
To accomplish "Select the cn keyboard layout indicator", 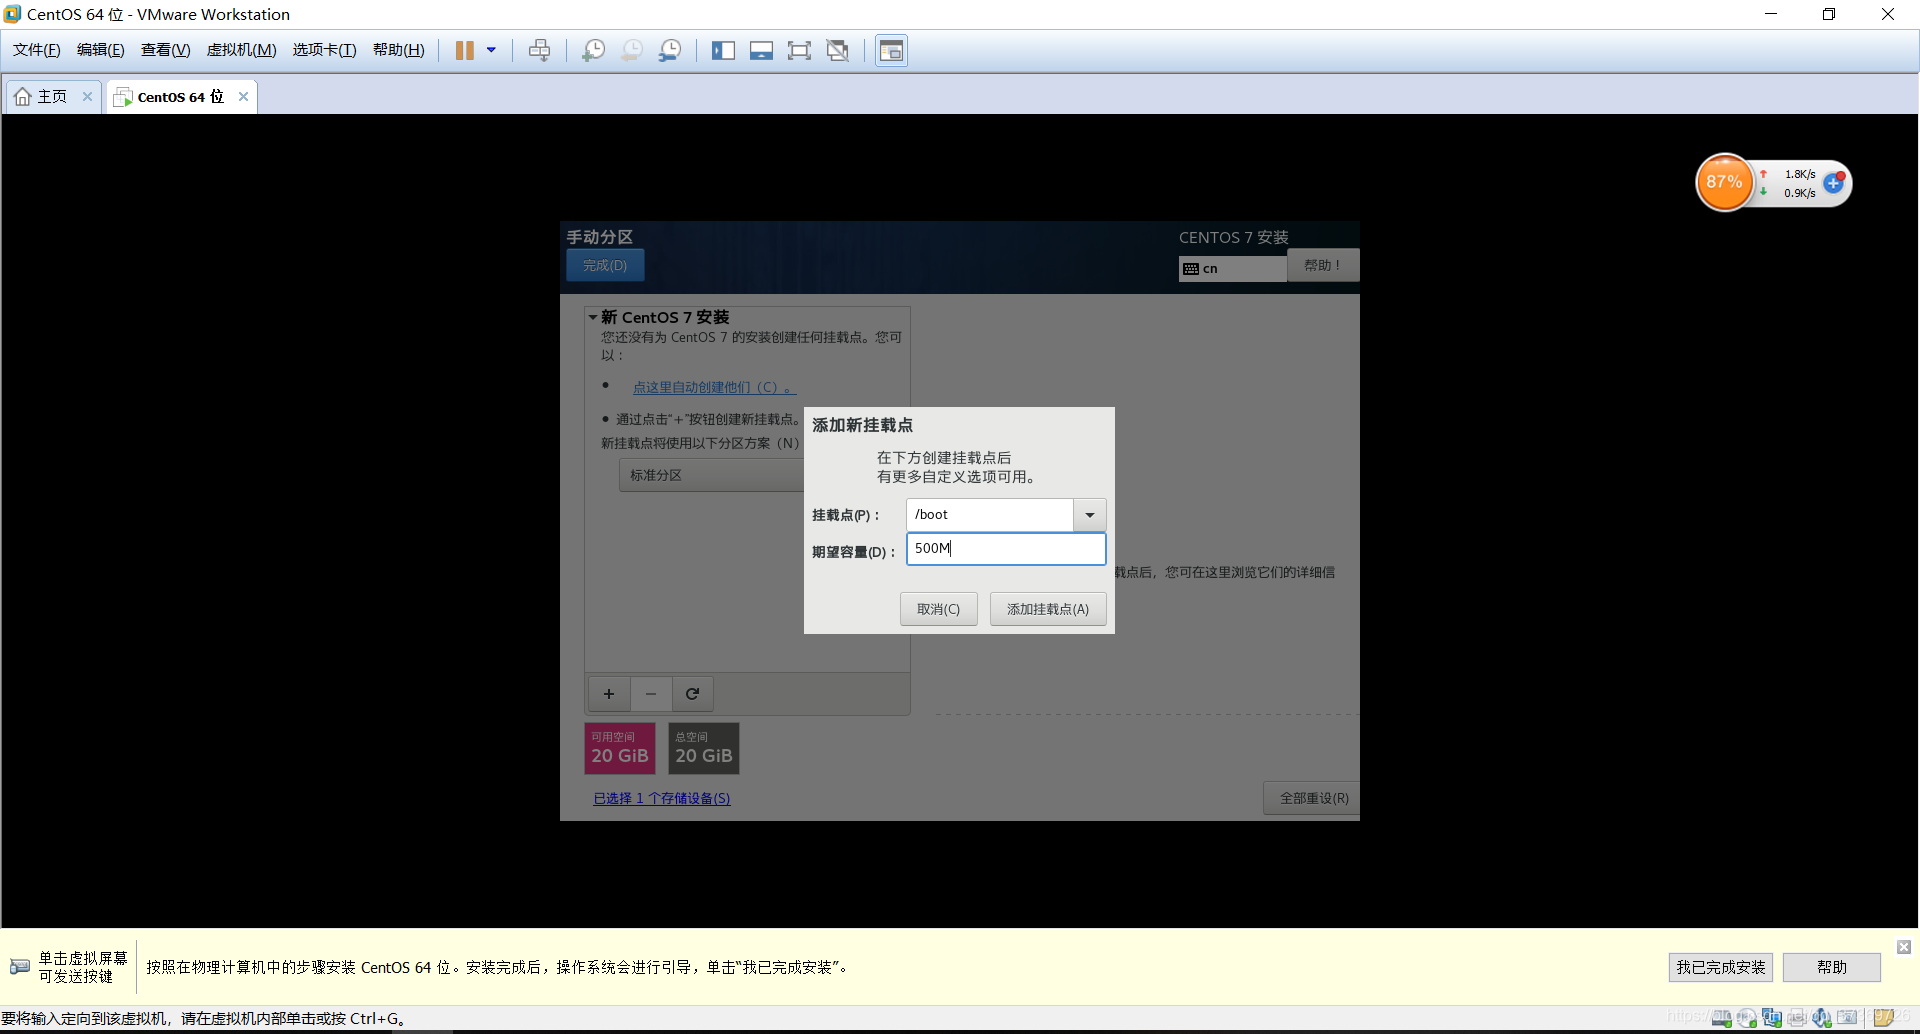I will [1232, 268].
